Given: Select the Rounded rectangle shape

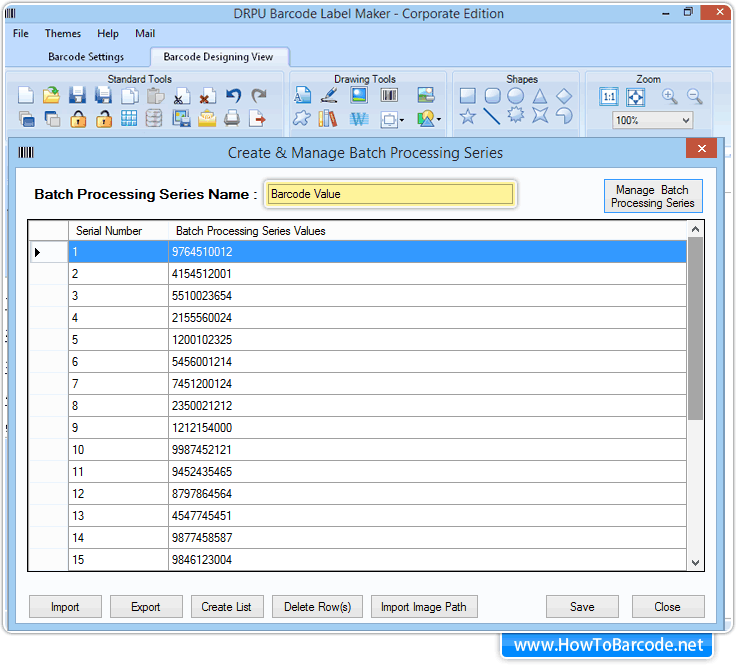Looking at the screenshot, I should point(492,96).
